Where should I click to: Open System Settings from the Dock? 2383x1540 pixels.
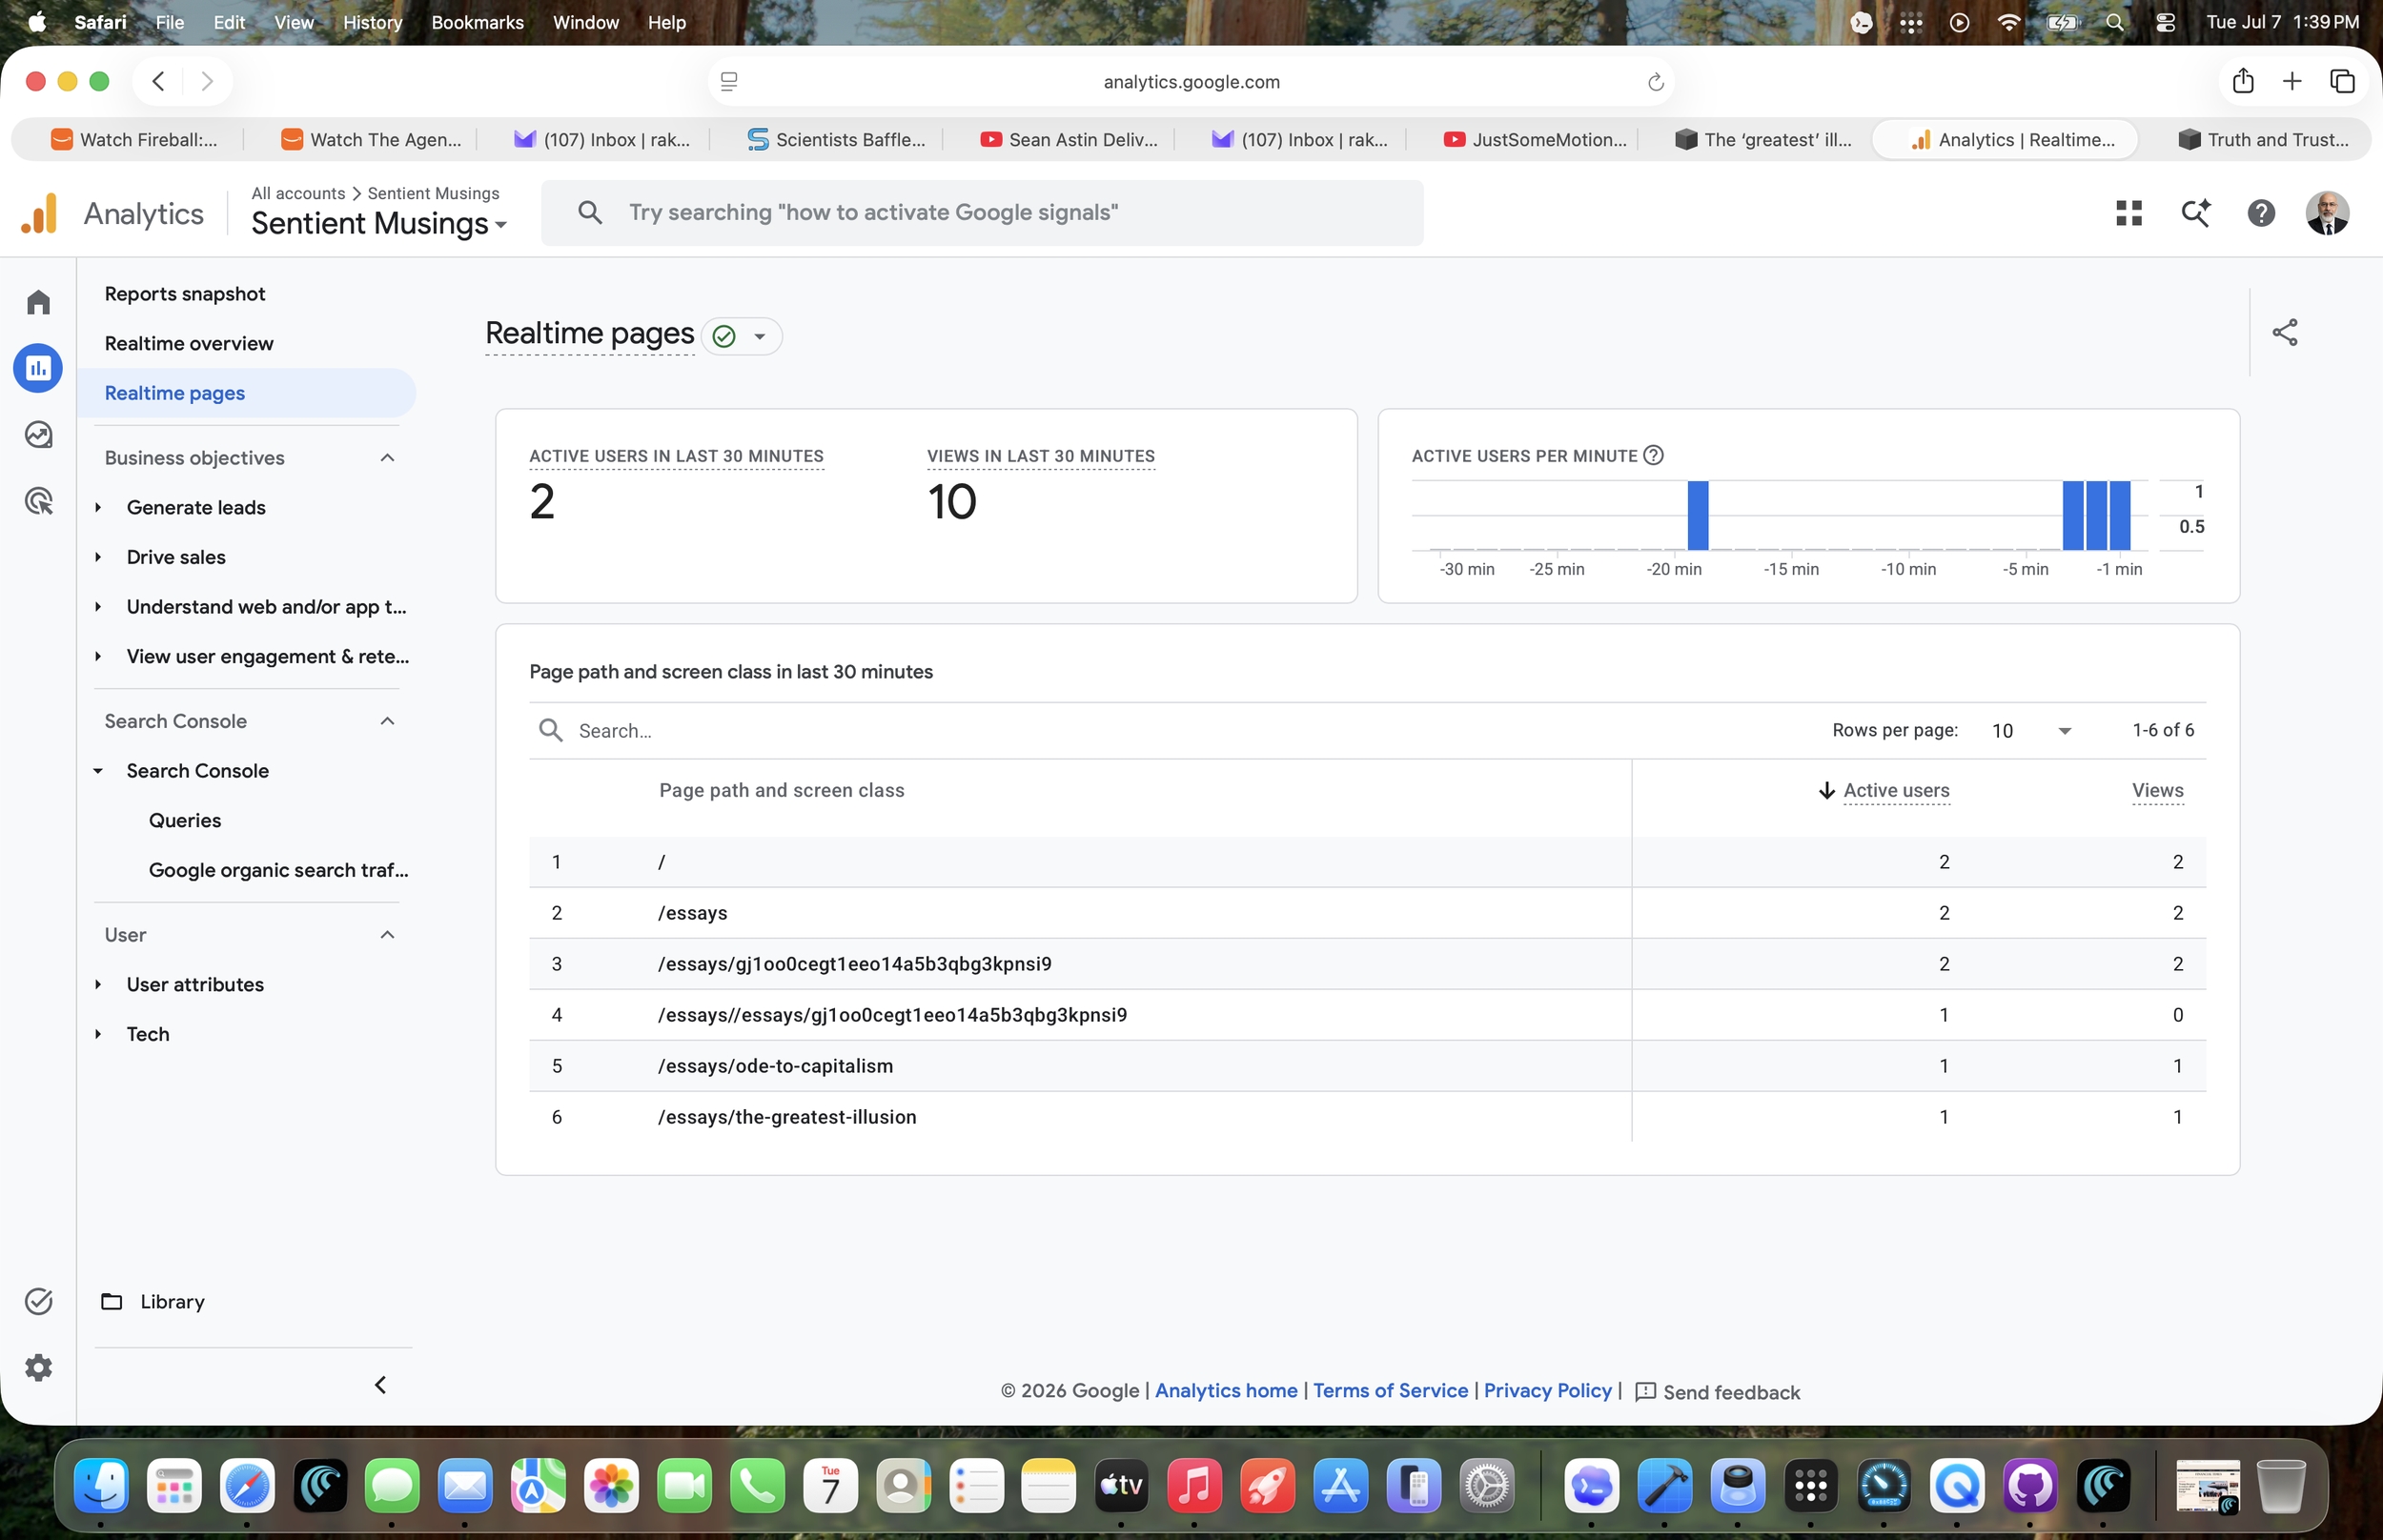(x=1486, y=1486)
